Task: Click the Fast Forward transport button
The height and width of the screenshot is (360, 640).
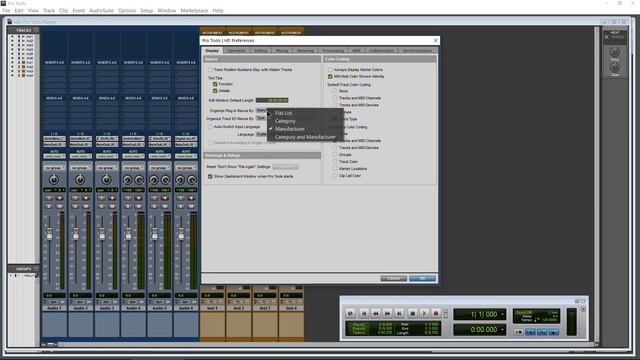Action: (x=387, y=313)
